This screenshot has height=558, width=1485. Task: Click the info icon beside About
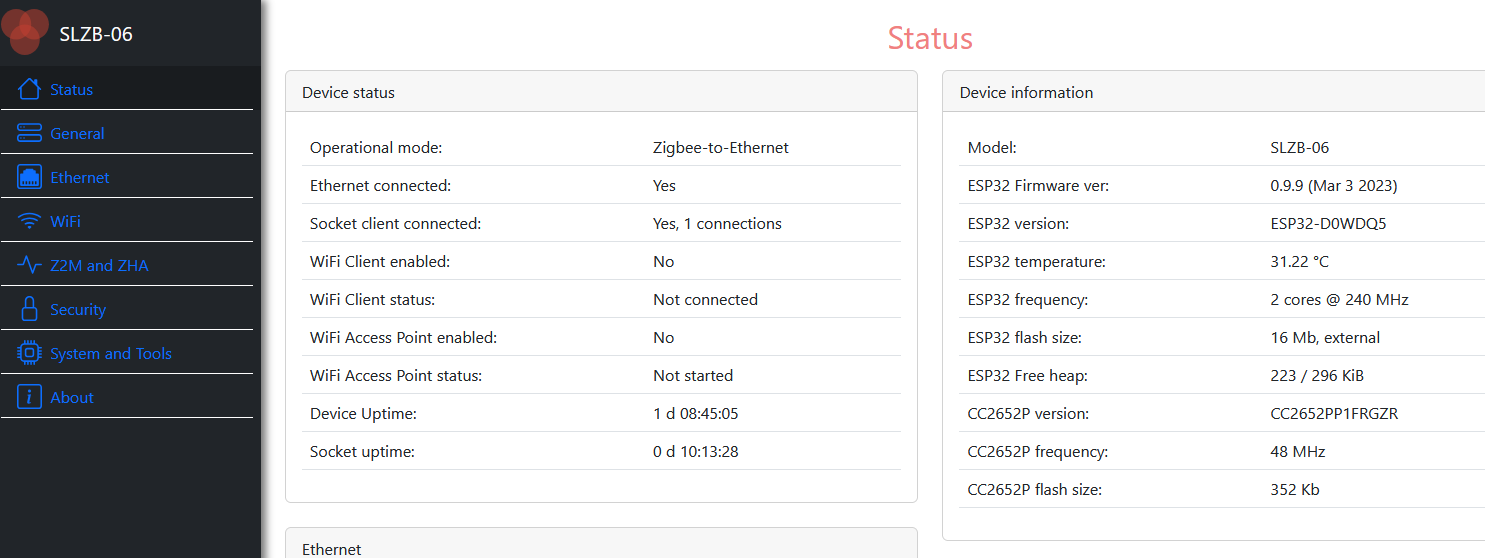click(30, 397)
